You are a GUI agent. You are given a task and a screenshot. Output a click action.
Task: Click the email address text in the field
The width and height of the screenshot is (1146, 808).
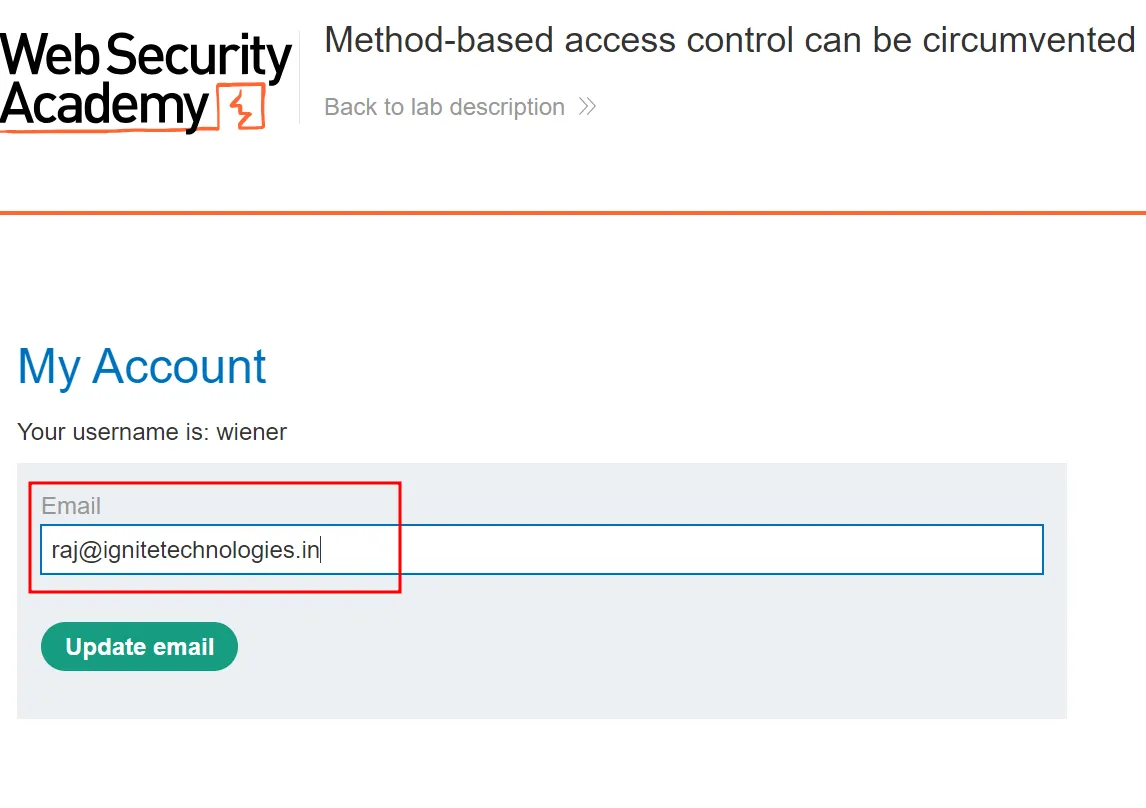(185, 550)
